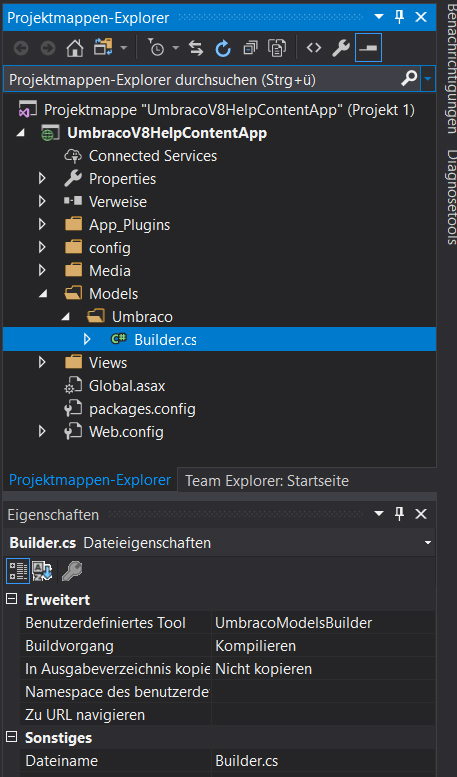457x777 pixels.
Task: Click the UmbracoModelsBuilder value field
Action: [324, 623]
